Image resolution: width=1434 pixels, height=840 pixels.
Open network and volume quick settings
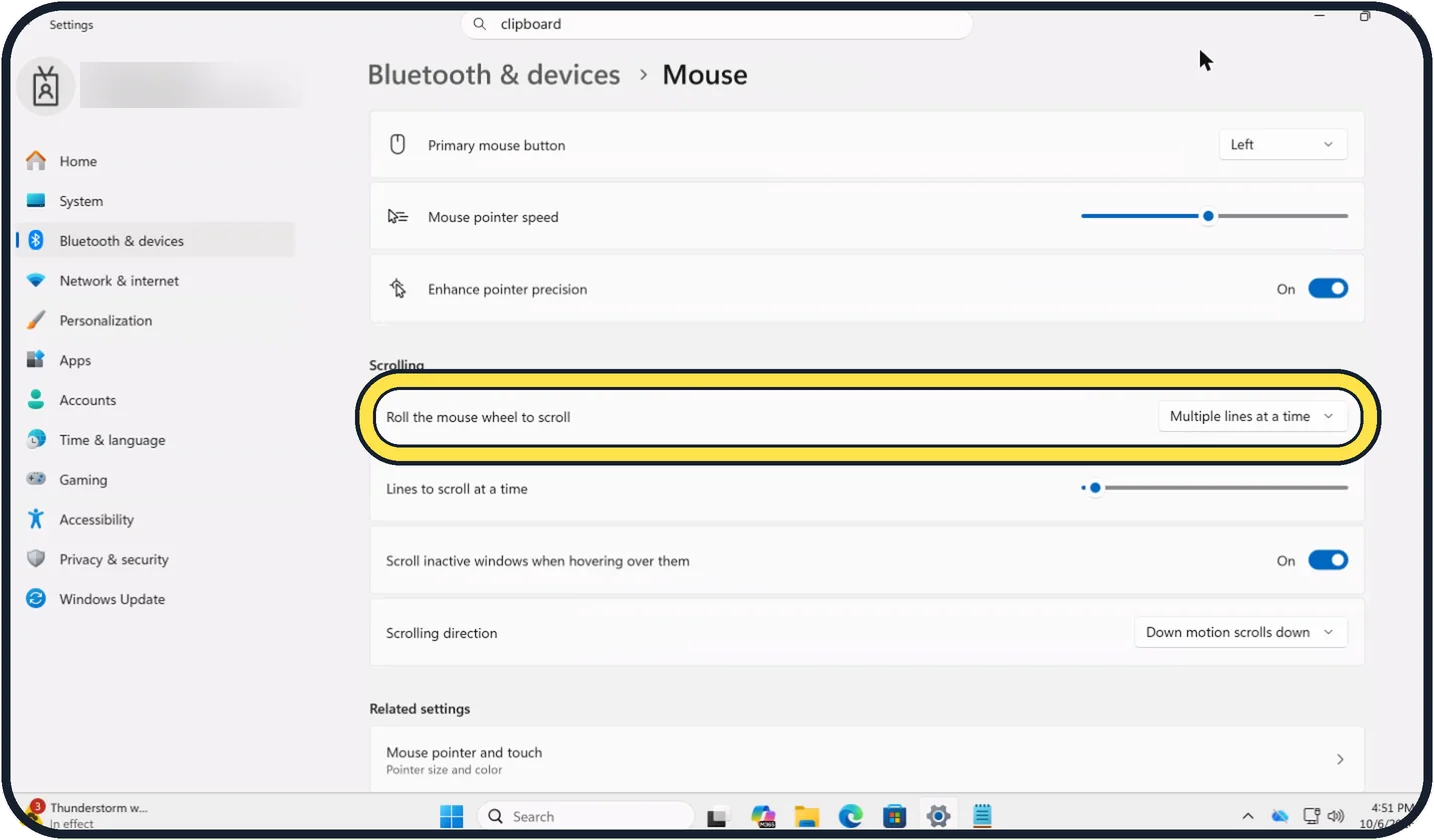coord(1324,816)
